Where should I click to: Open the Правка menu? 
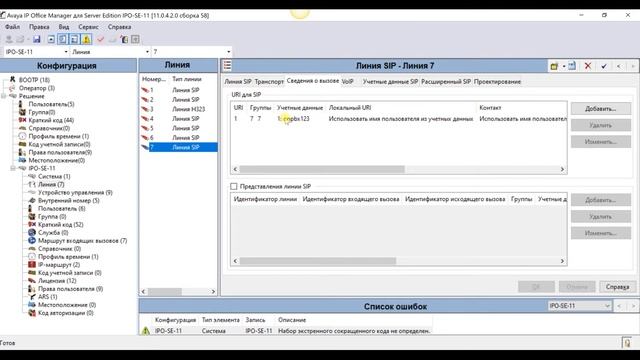click(x=39, y=27)
